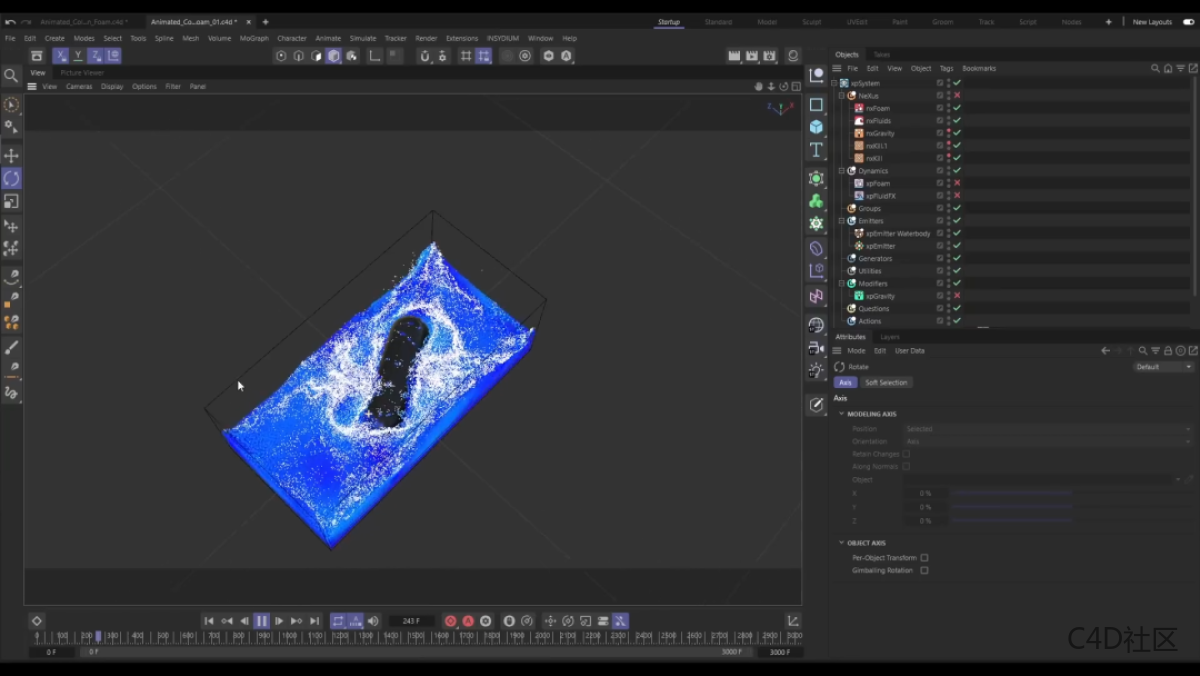Add a Cube primitive from side palette
Image resolution: width=1200 pixels, height=676 pixels.
816,127
